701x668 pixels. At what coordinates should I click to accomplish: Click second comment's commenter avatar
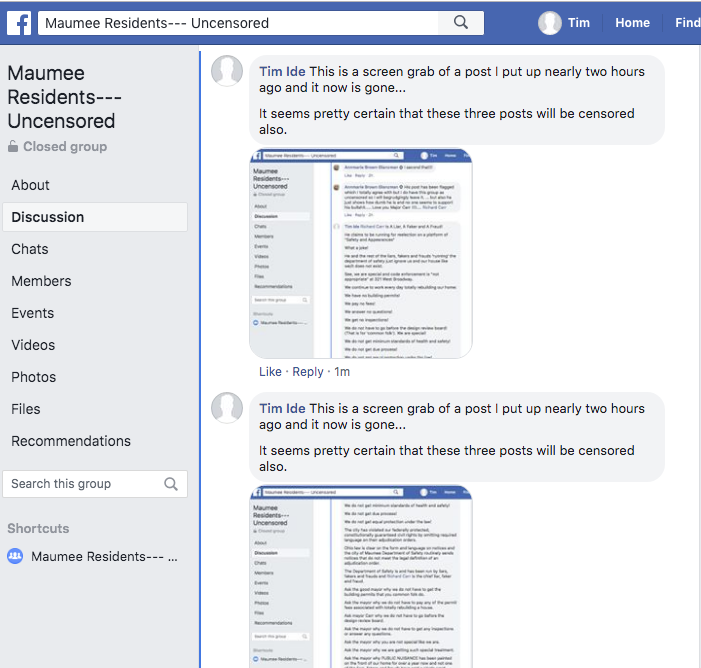(x=227, y=408)
